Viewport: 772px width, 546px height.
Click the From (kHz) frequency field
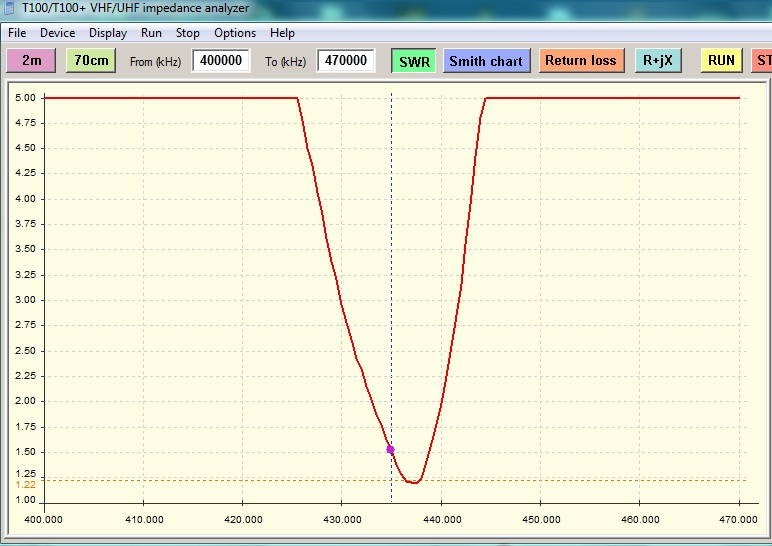point(221,61)
